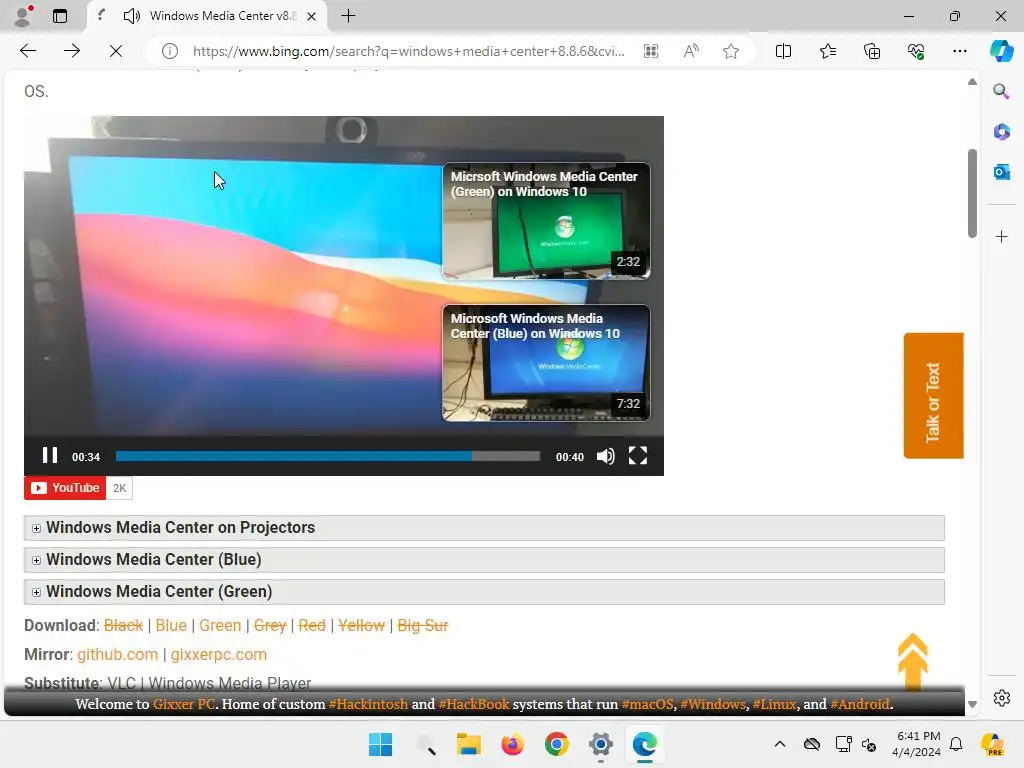The height and width of the screenshot is (768, 1024).
Task: Open the YouTube button below video
Action: coord(65,488)
